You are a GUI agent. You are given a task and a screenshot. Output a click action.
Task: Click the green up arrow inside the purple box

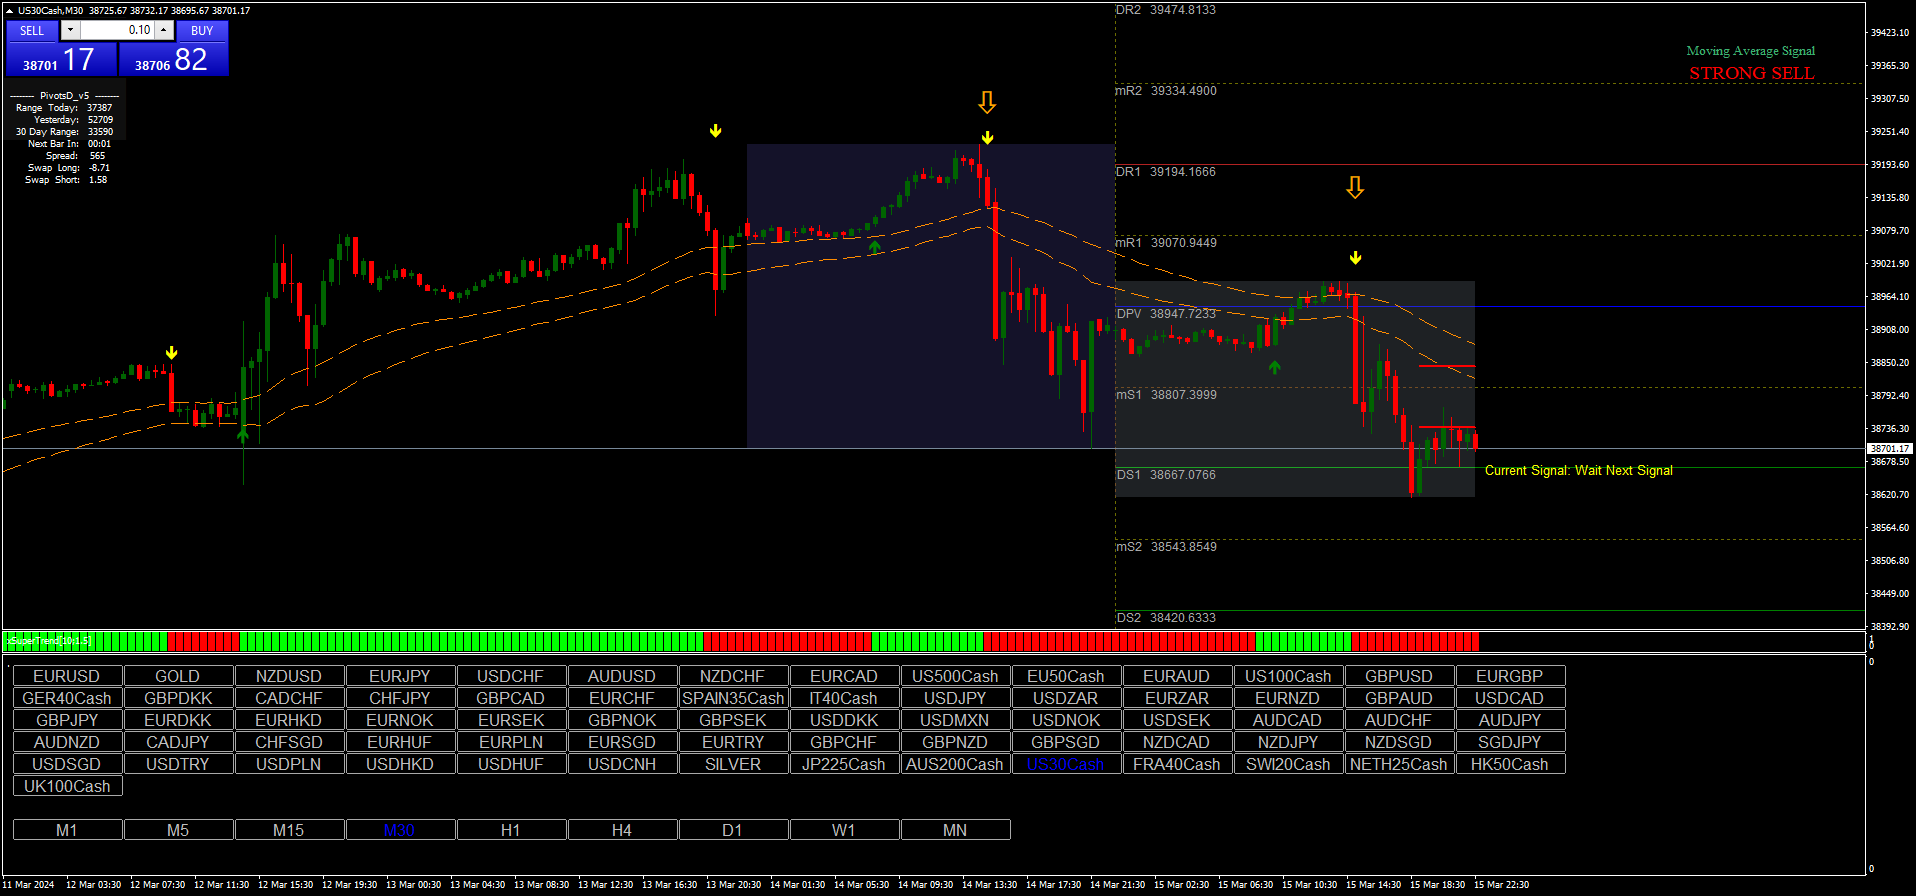(x=875, y=246)
